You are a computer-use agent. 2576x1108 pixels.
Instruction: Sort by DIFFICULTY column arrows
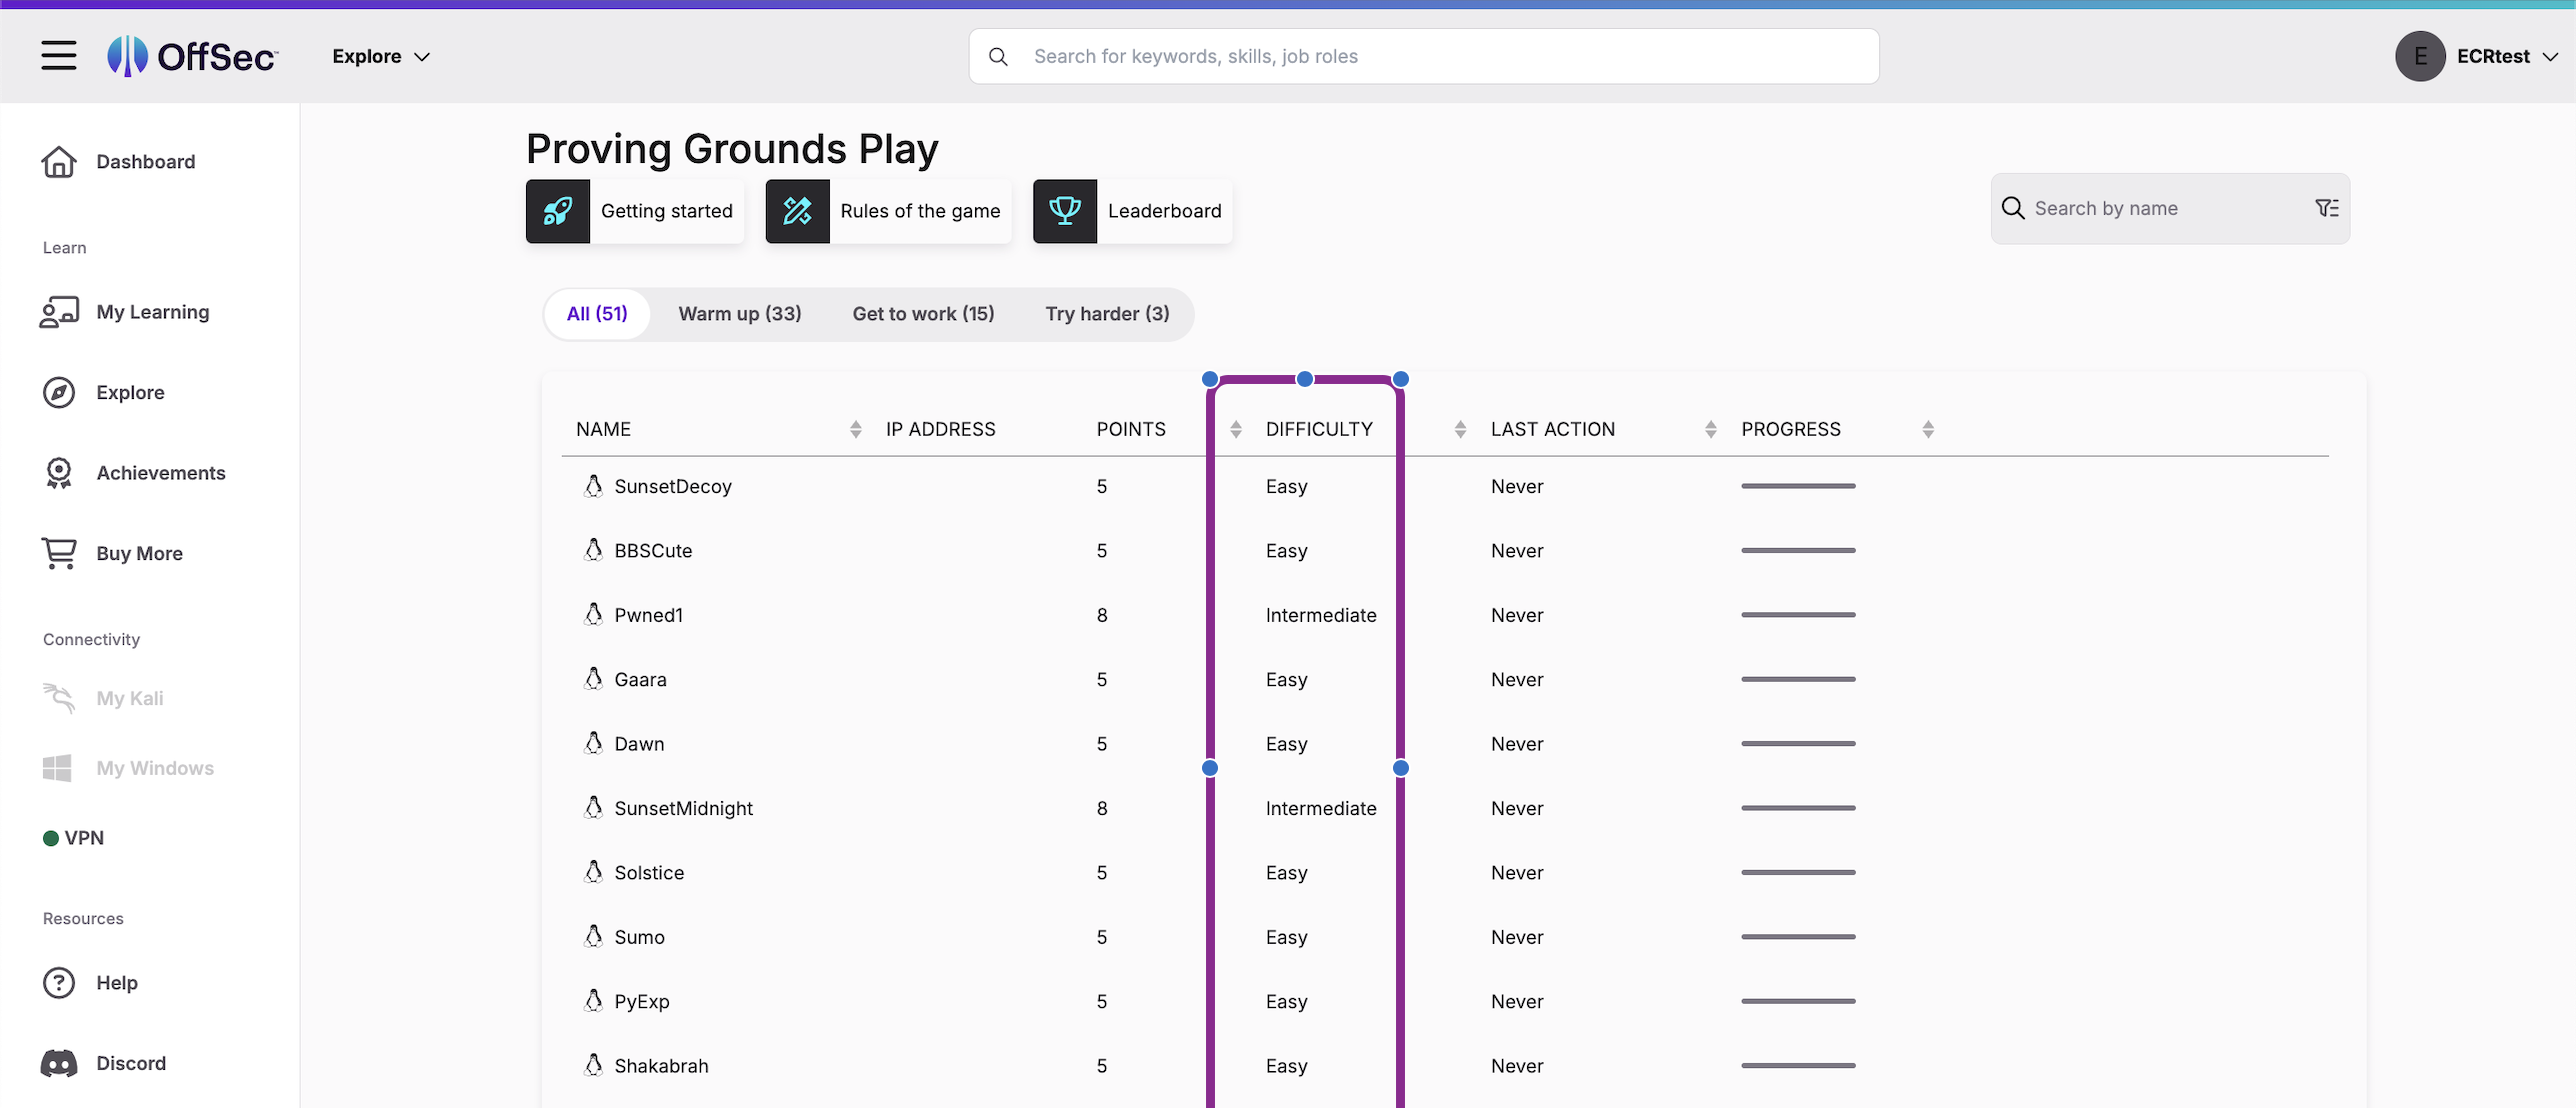pos(1461,429)
